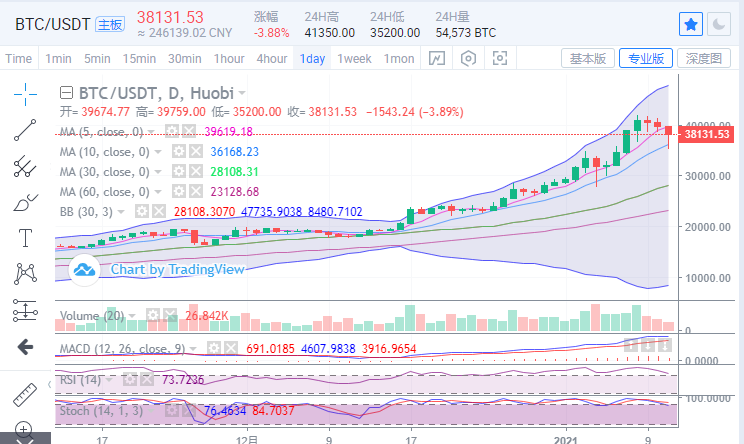Open settings for MA 60 indicator

pos(178,191)
